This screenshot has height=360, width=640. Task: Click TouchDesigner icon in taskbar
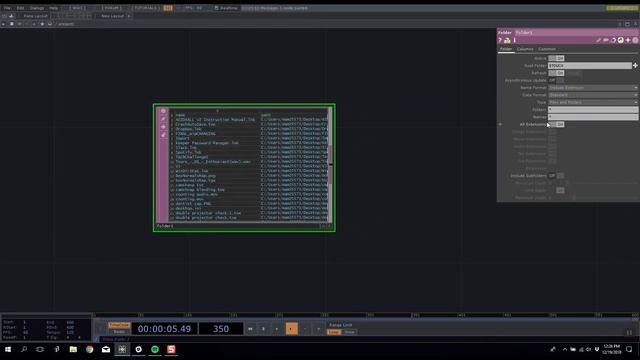pos(122,349)
